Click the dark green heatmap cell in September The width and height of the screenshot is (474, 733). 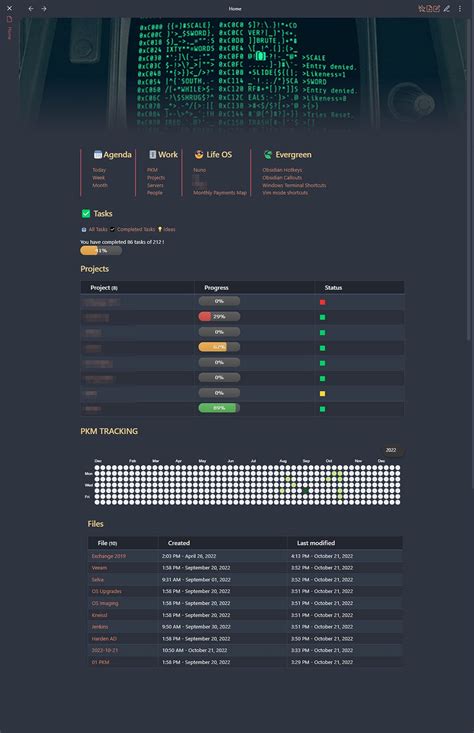point(305,491)
